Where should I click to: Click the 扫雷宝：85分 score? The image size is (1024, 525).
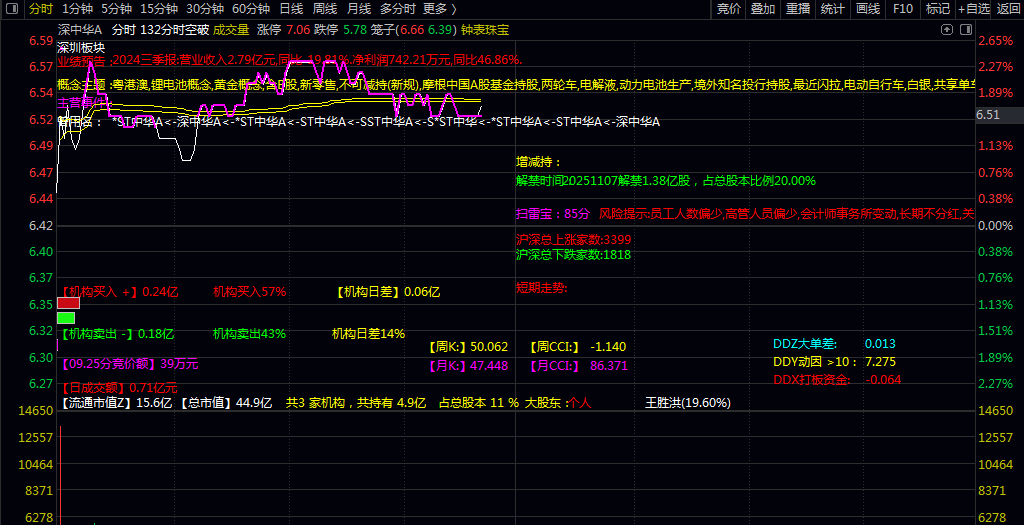(x=552, y=214)
